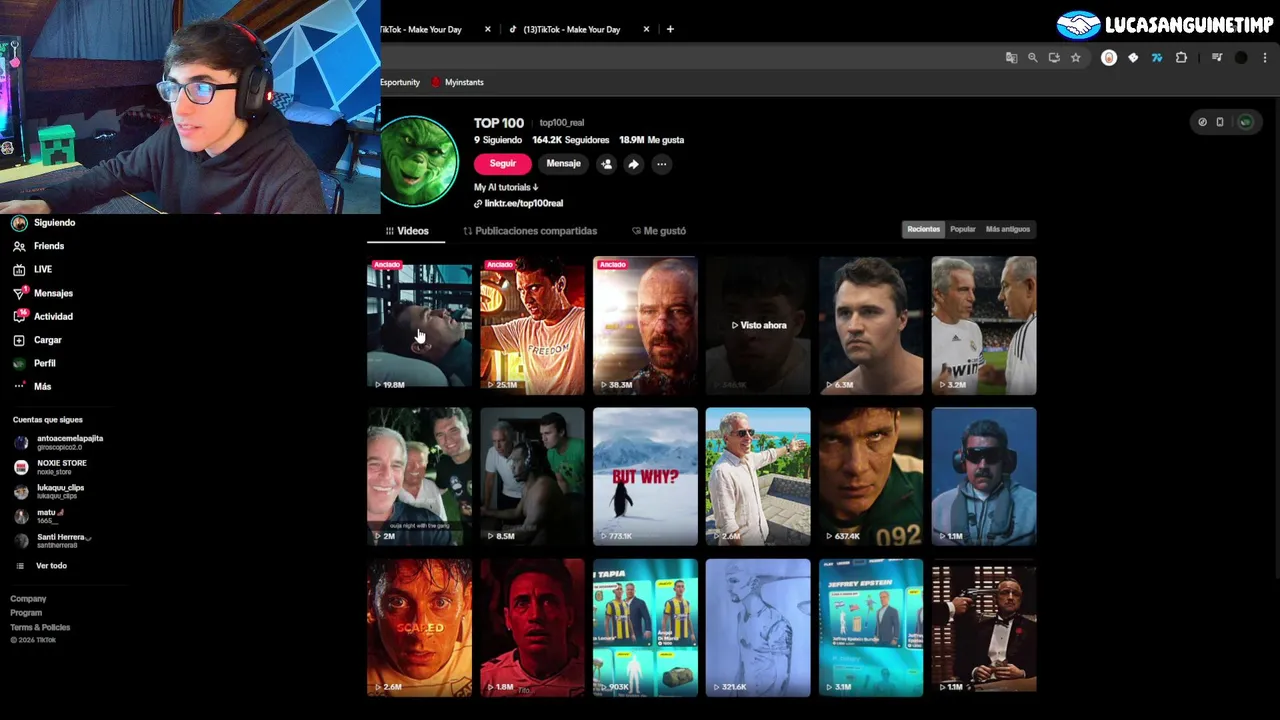Screen dimensions: 1280x720
Task: Click the phone icon in the floating widget
Action: (1220, 122)
